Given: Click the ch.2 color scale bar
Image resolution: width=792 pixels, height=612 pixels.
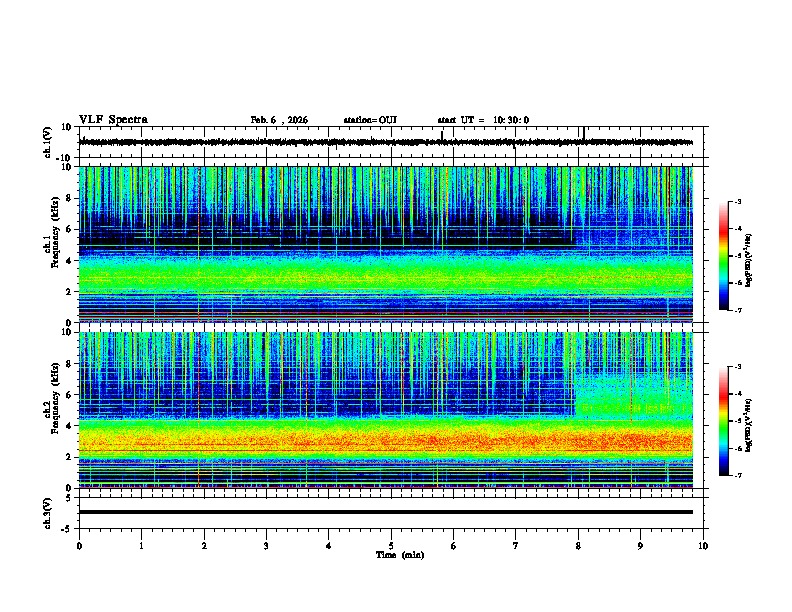Looking at the screenshot, I should click(724, 421).
